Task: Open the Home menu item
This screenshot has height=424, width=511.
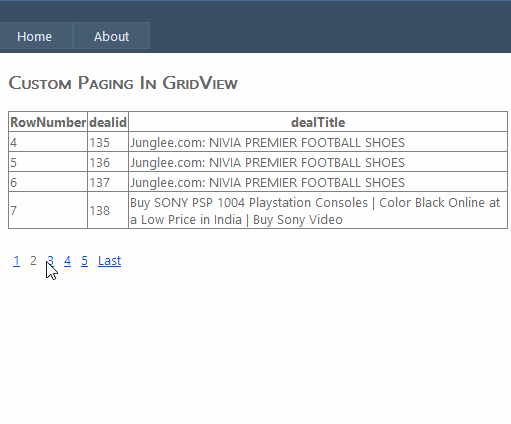Action: click(34, 36)
